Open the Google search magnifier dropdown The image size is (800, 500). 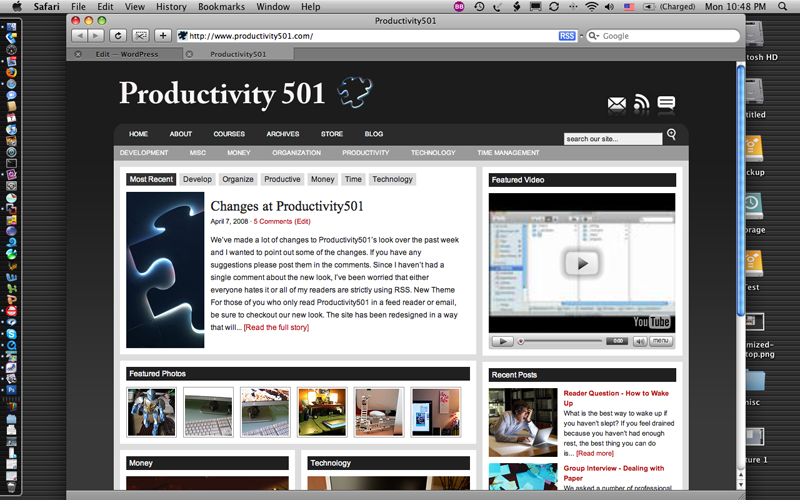tap(593, 36)
